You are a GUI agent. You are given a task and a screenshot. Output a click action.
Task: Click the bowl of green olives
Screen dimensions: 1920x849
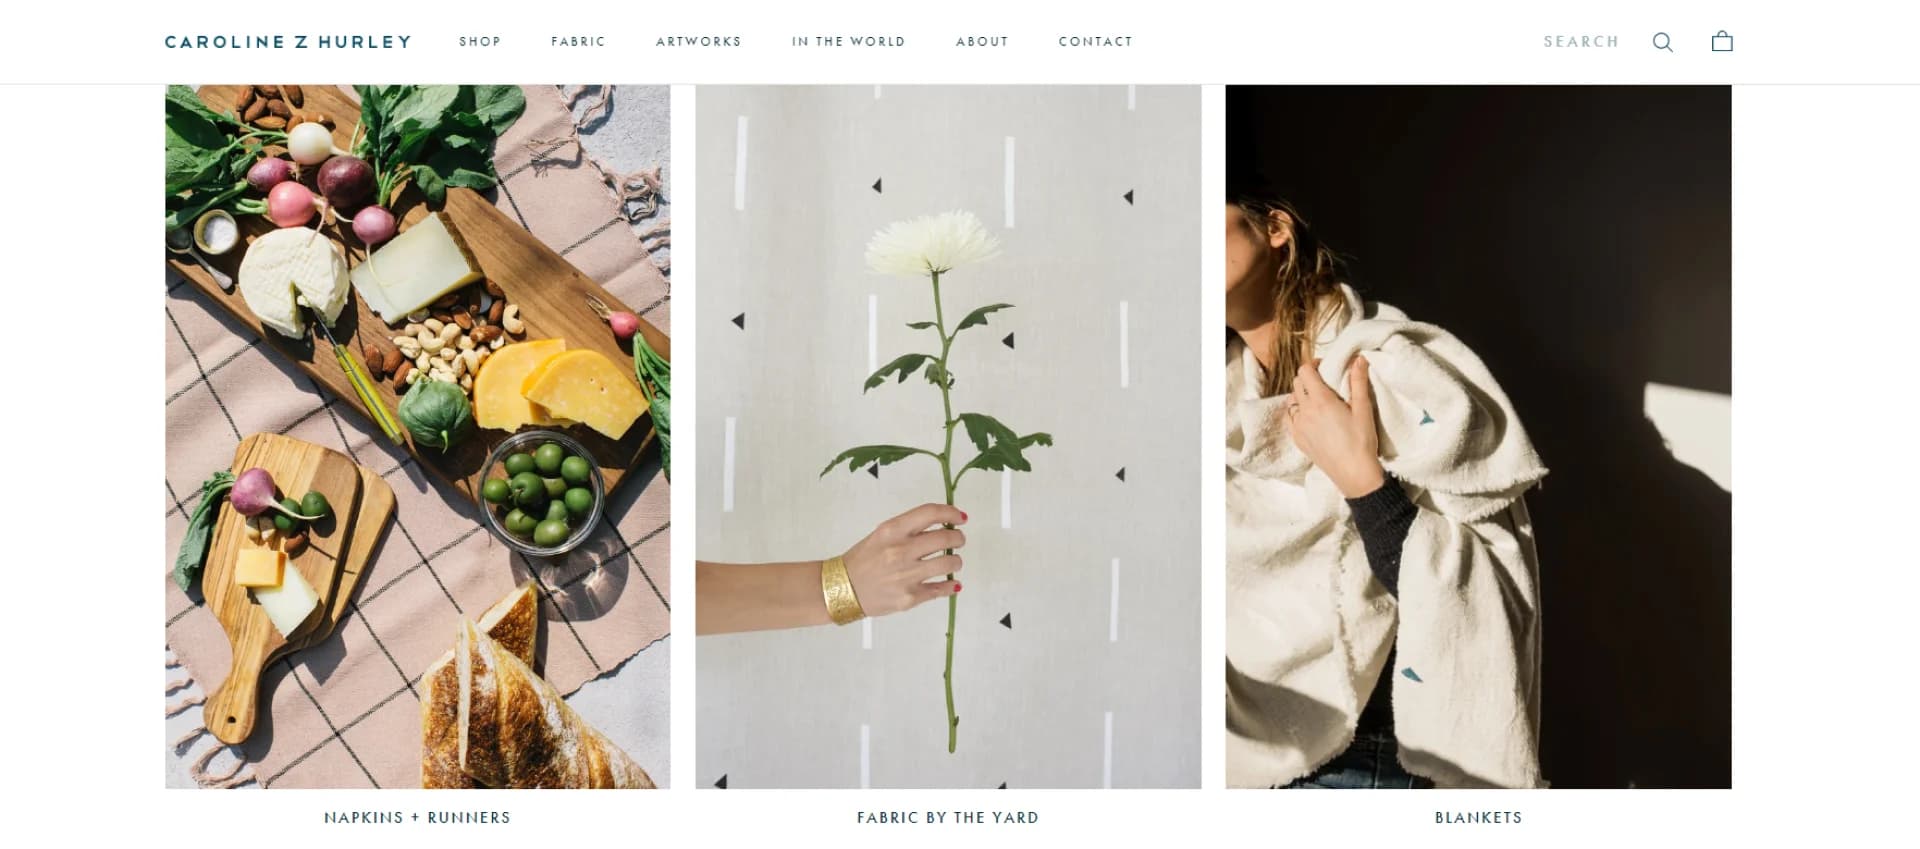point(541,490)
